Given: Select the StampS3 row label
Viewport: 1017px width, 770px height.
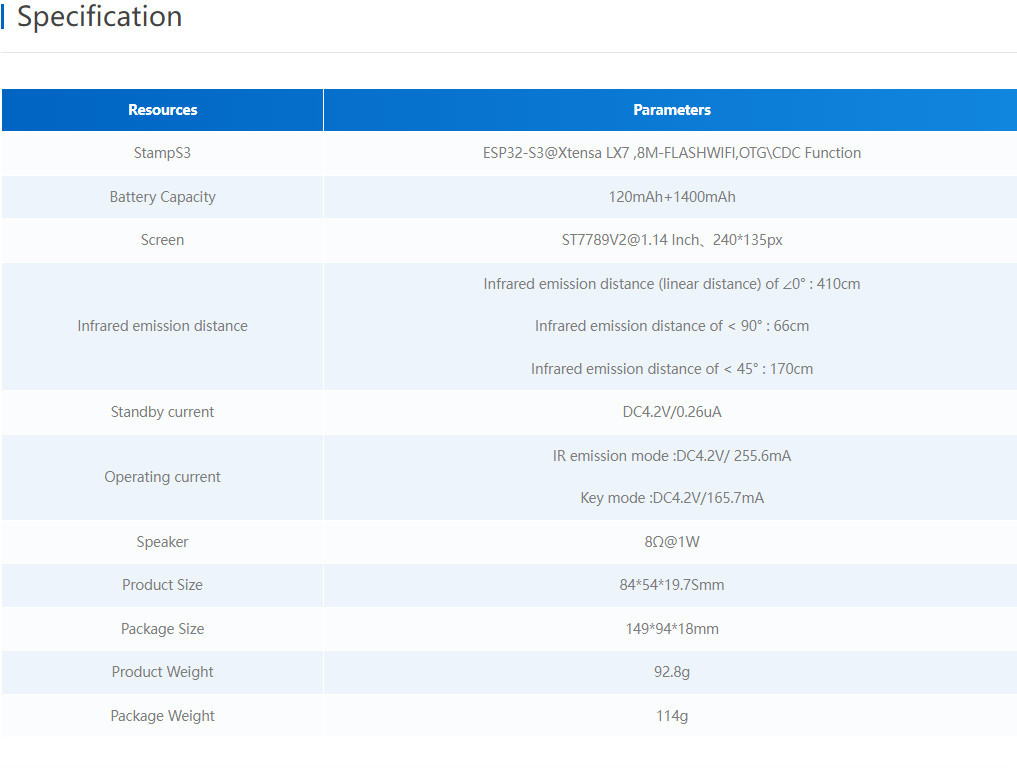Looking at the screenshot, I should [162, 153].
